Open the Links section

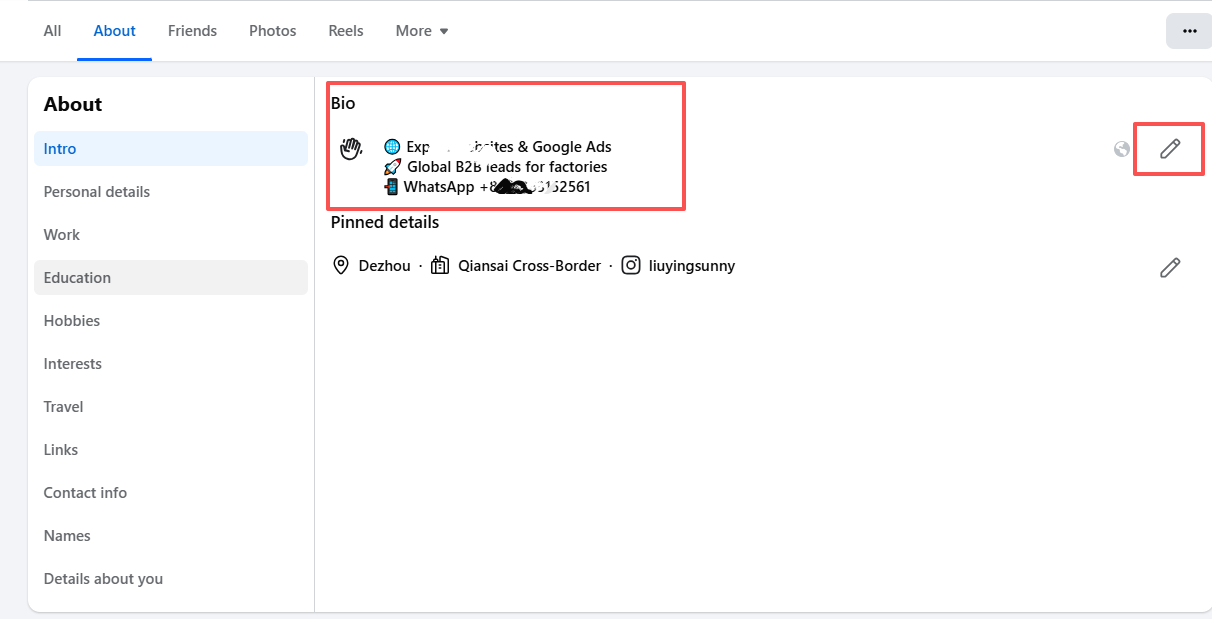tap(171, 449)
